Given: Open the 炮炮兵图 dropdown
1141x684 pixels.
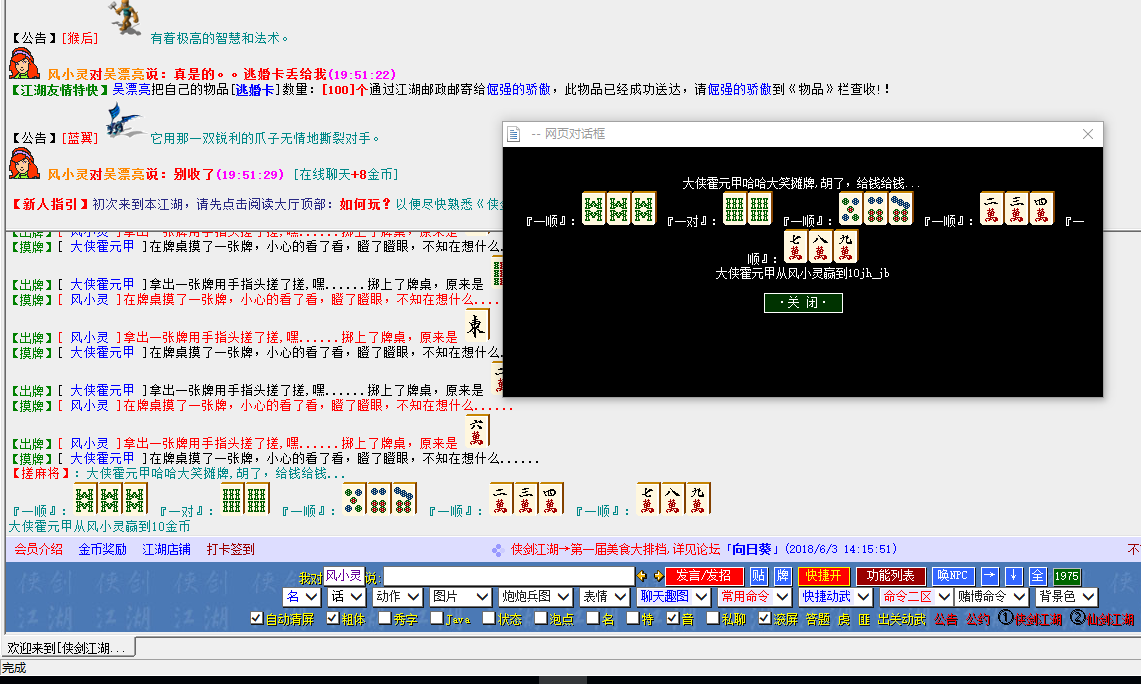Looking at the screenshot, I should pyautogui.click(x=536, y=597).
